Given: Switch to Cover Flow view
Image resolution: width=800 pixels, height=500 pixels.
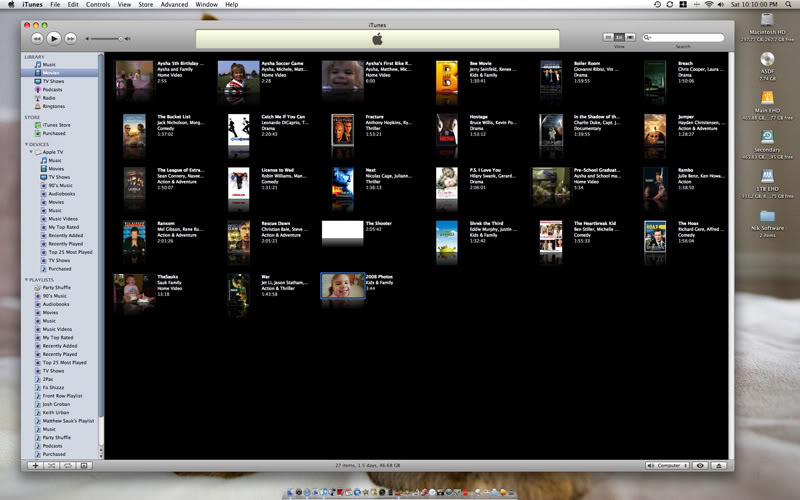Looking at the screenshot, I should coord(631,37).
